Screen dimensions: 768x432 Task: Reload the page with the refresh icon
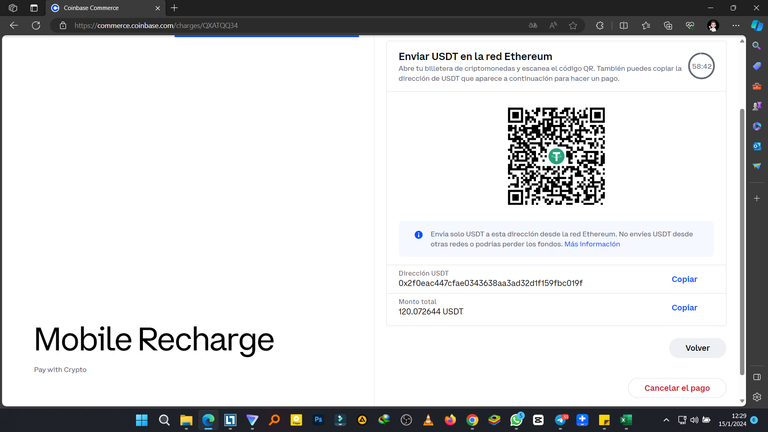(x=36, y=25)
